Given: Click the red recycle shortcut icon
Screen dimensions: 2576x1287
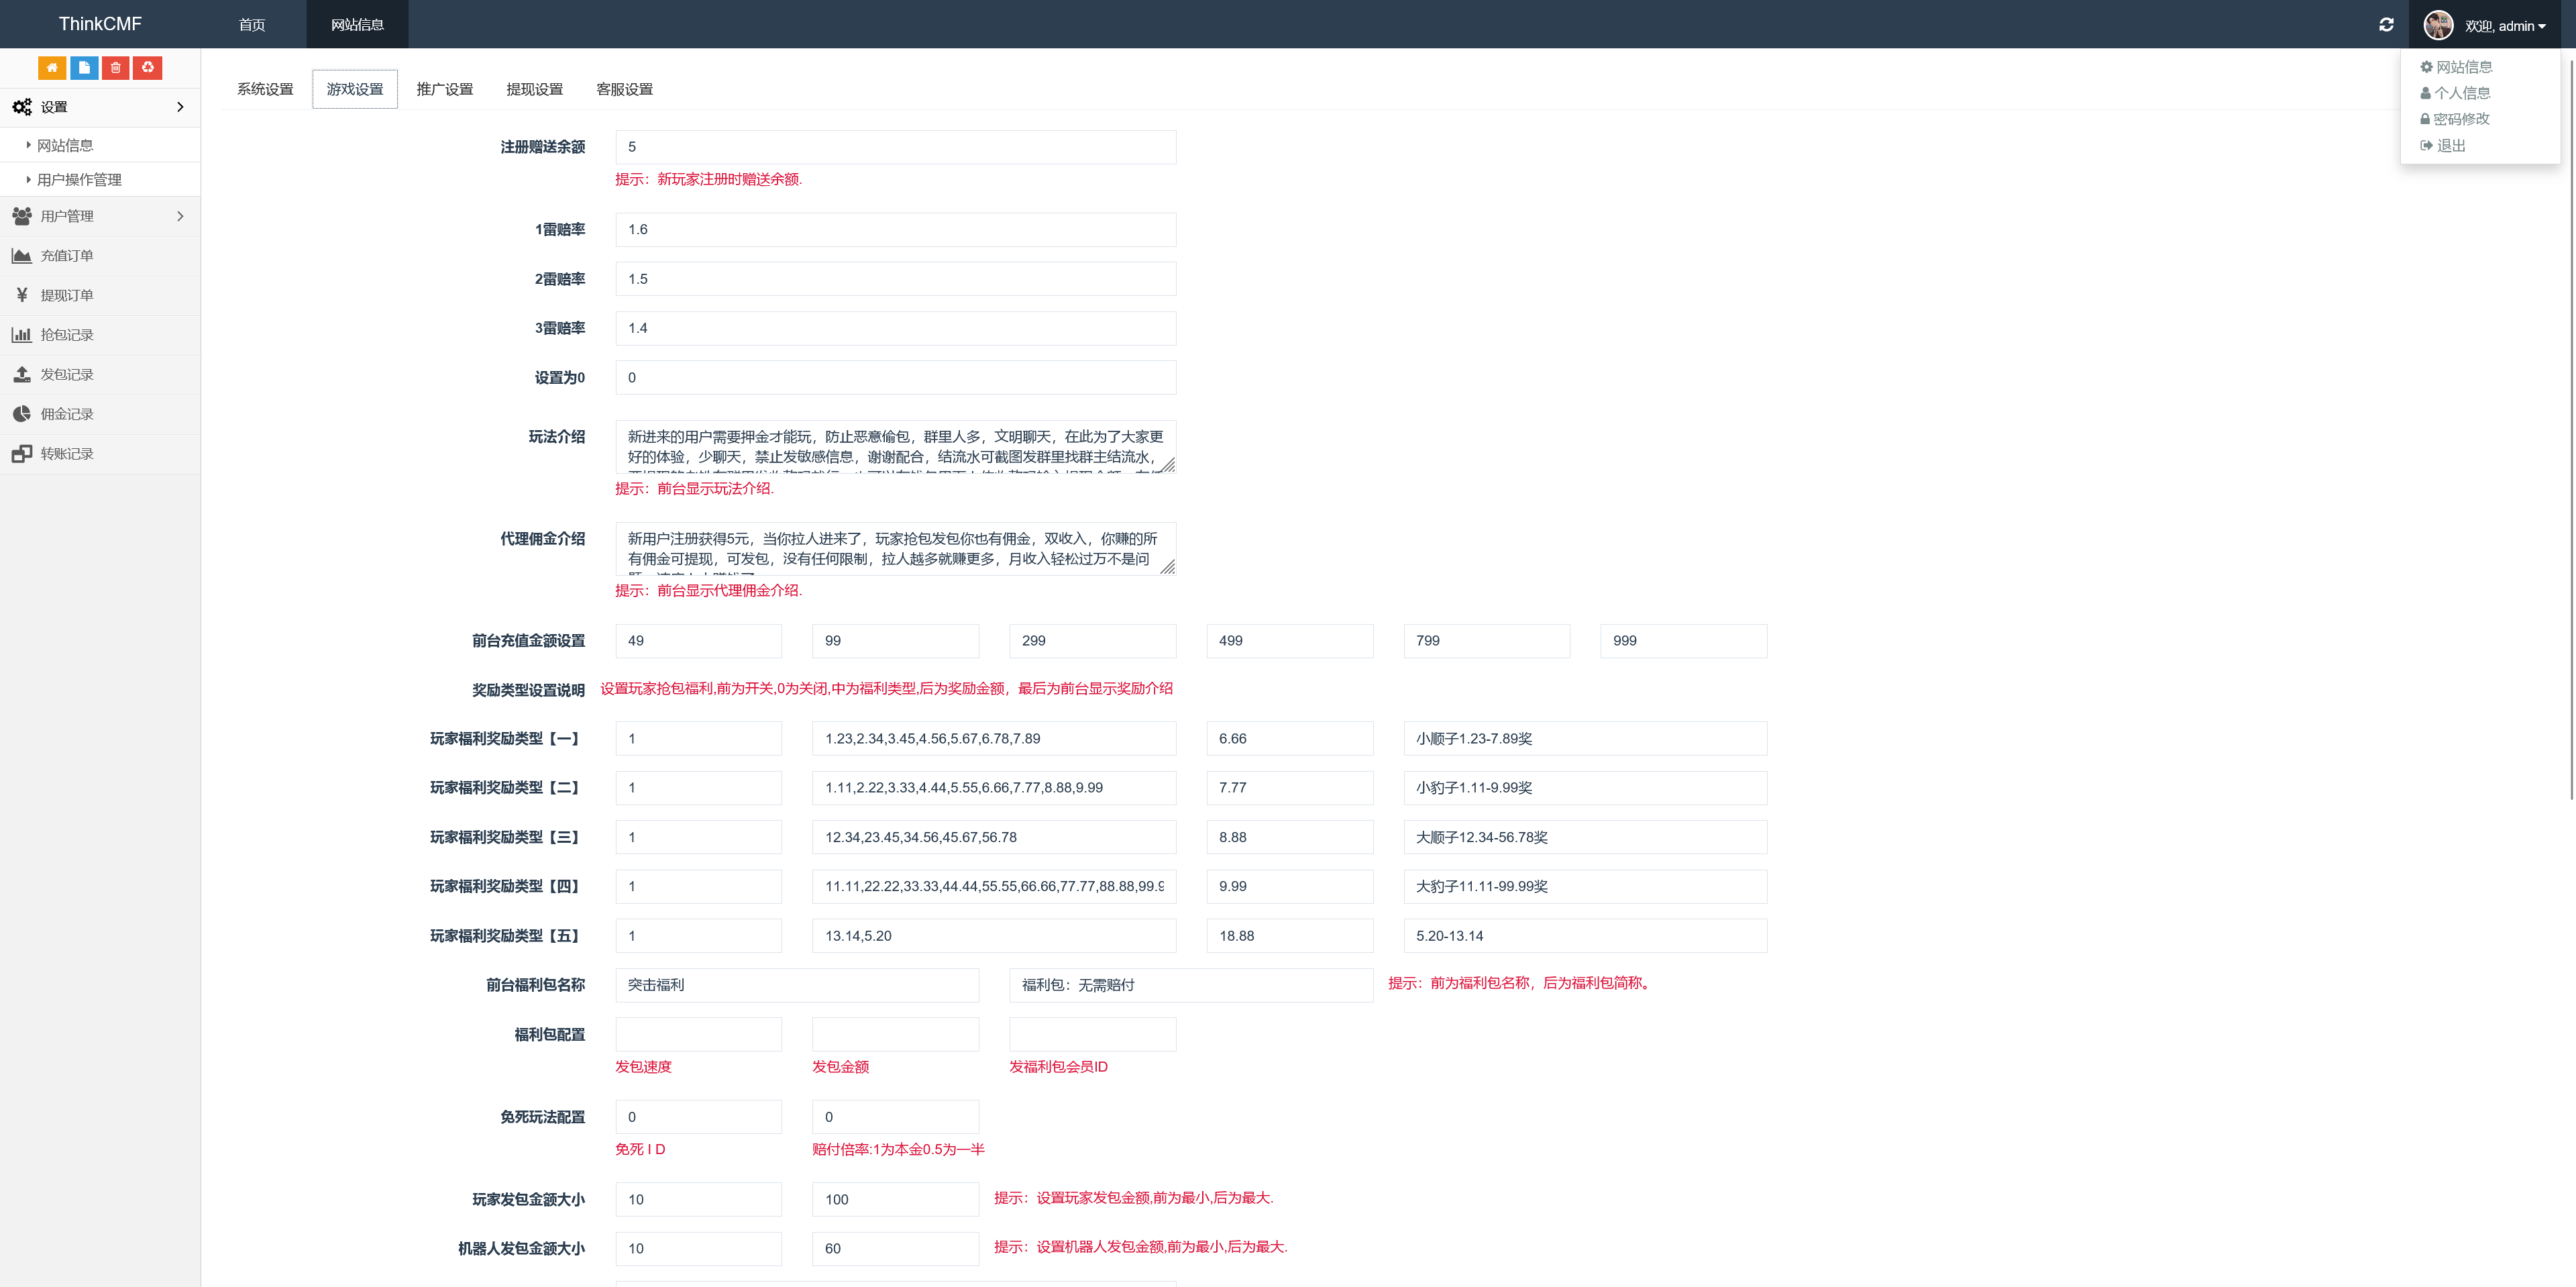Looking at the screenshot, I should (x=148, y=67).
